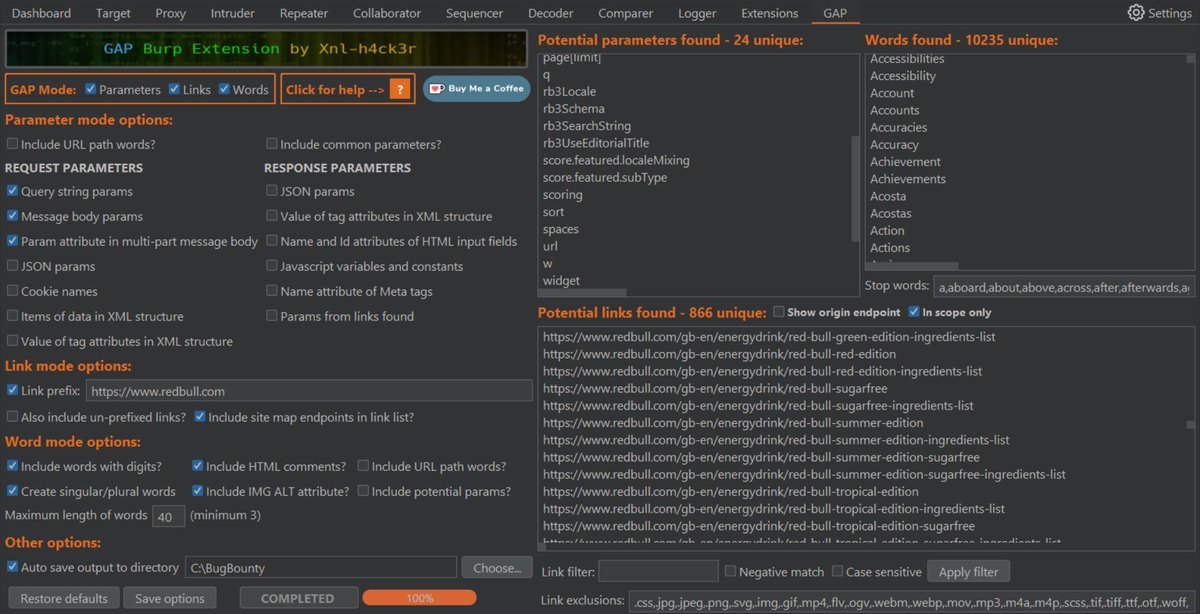
Task: Enable Items of data in XML structure
Action: click(12, 316)
